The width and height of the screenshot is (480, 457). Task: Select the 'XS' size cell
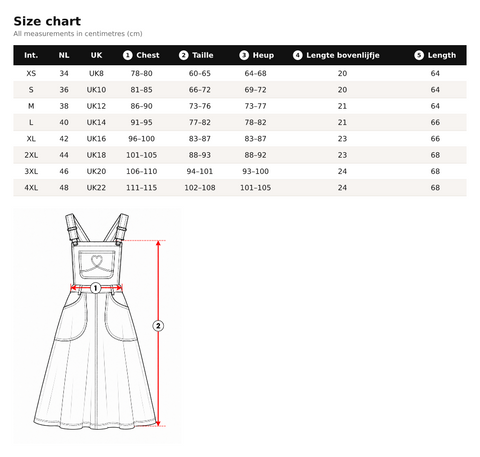coord(31,73)
